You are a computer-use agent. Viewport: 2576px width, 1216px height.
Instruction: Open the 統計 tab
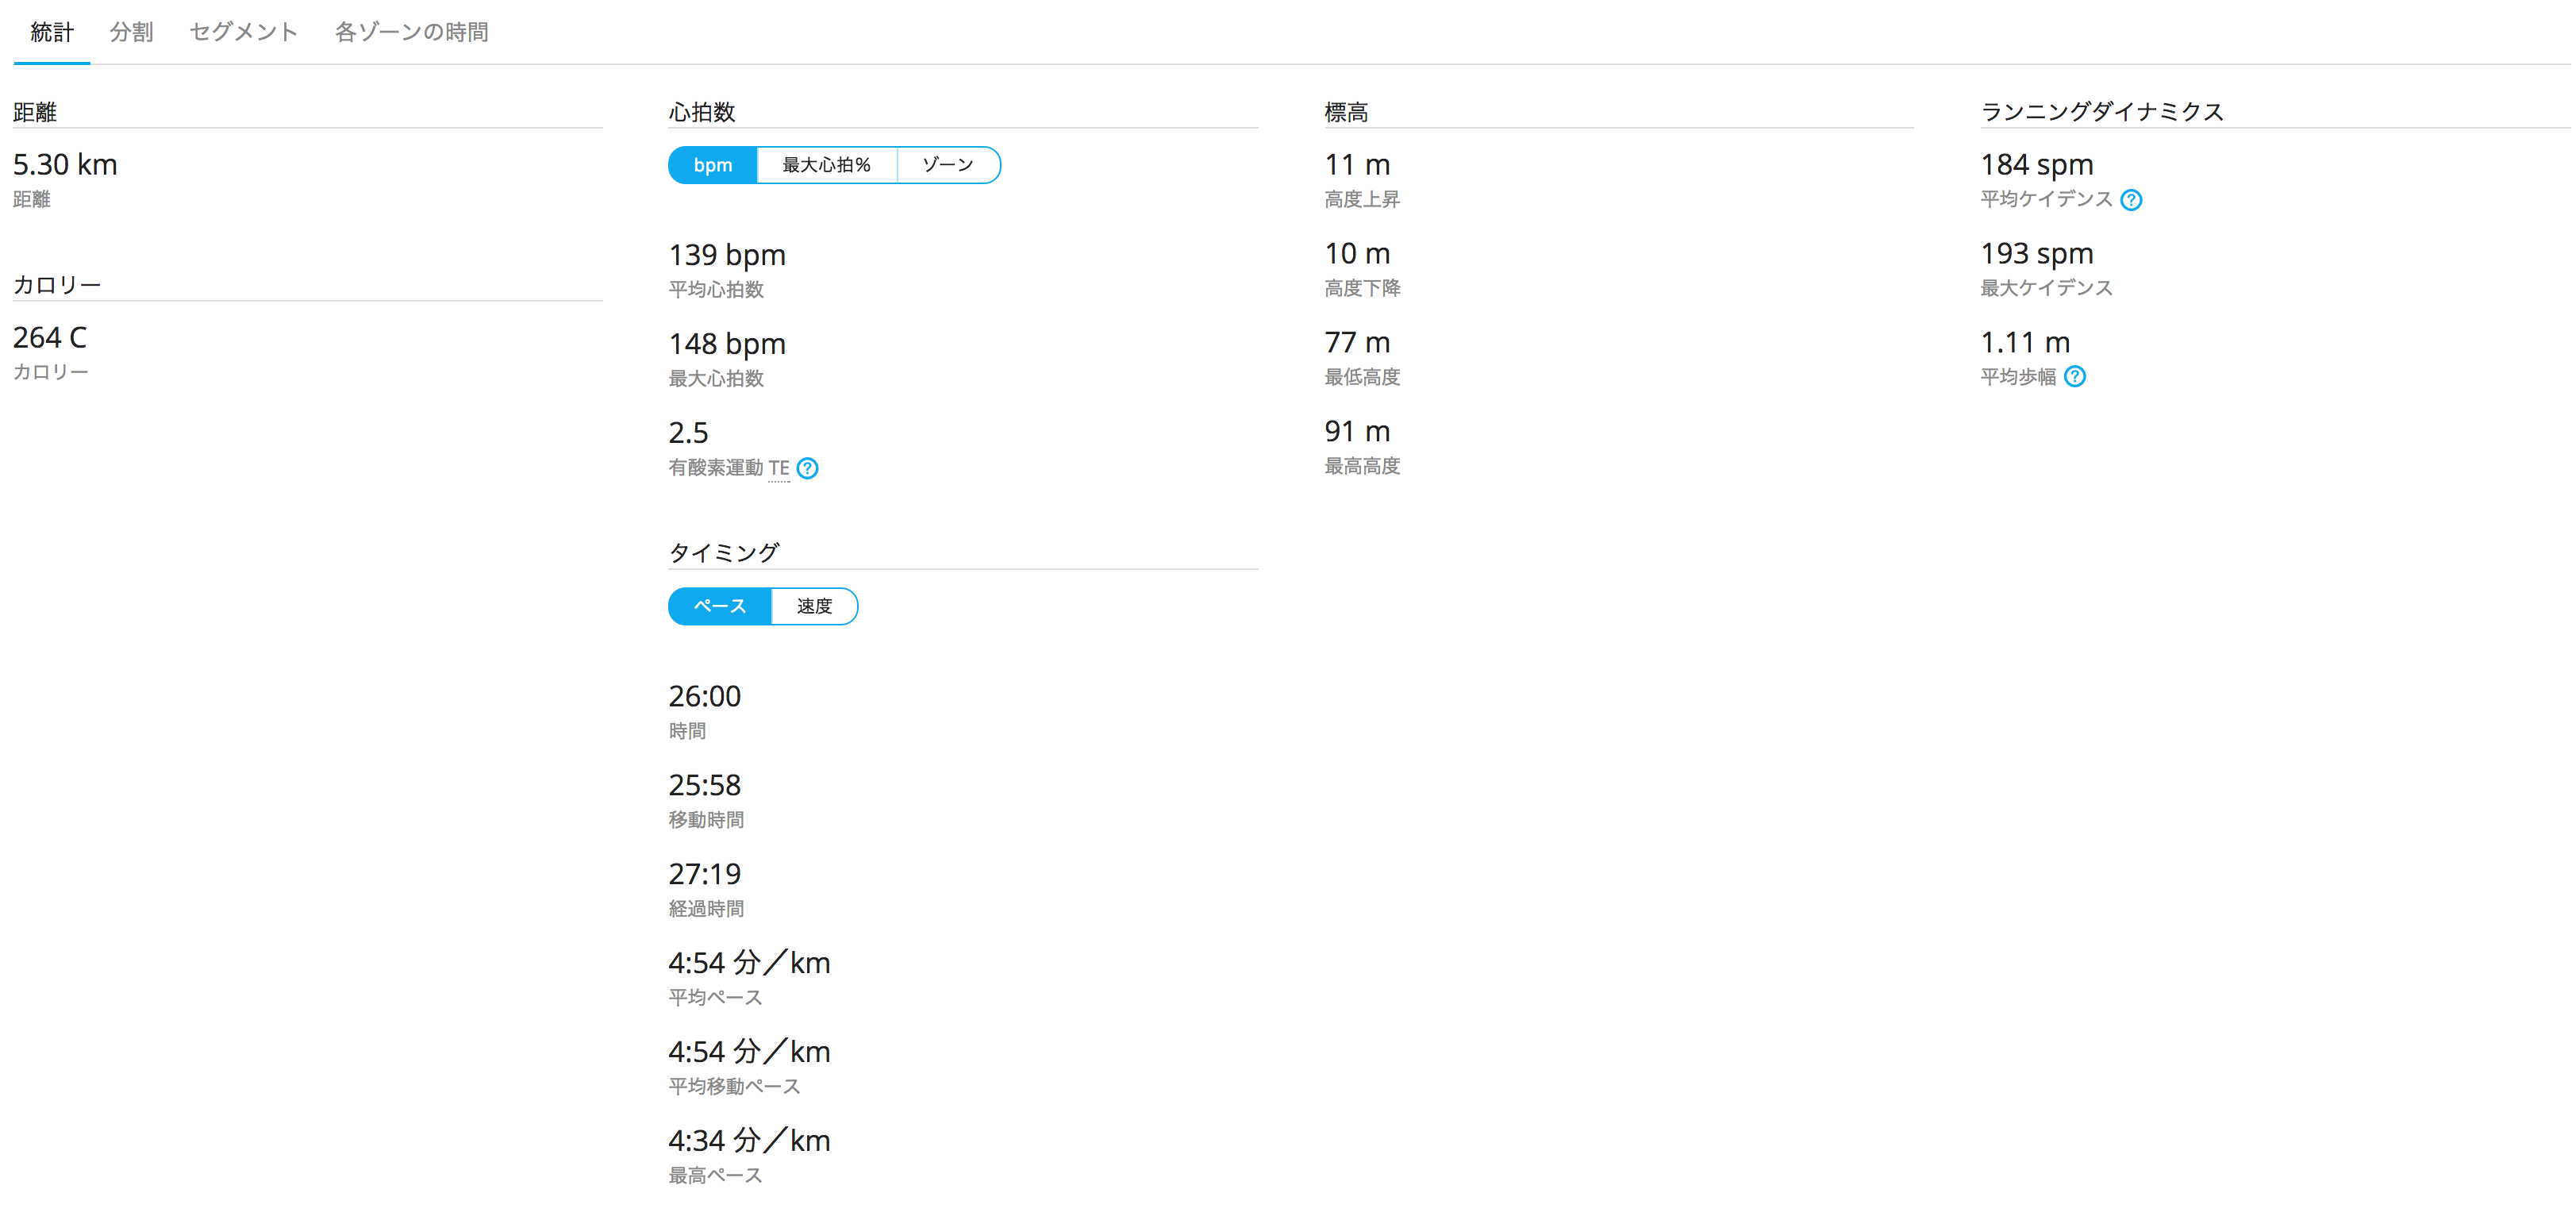(x=52, y=32)
